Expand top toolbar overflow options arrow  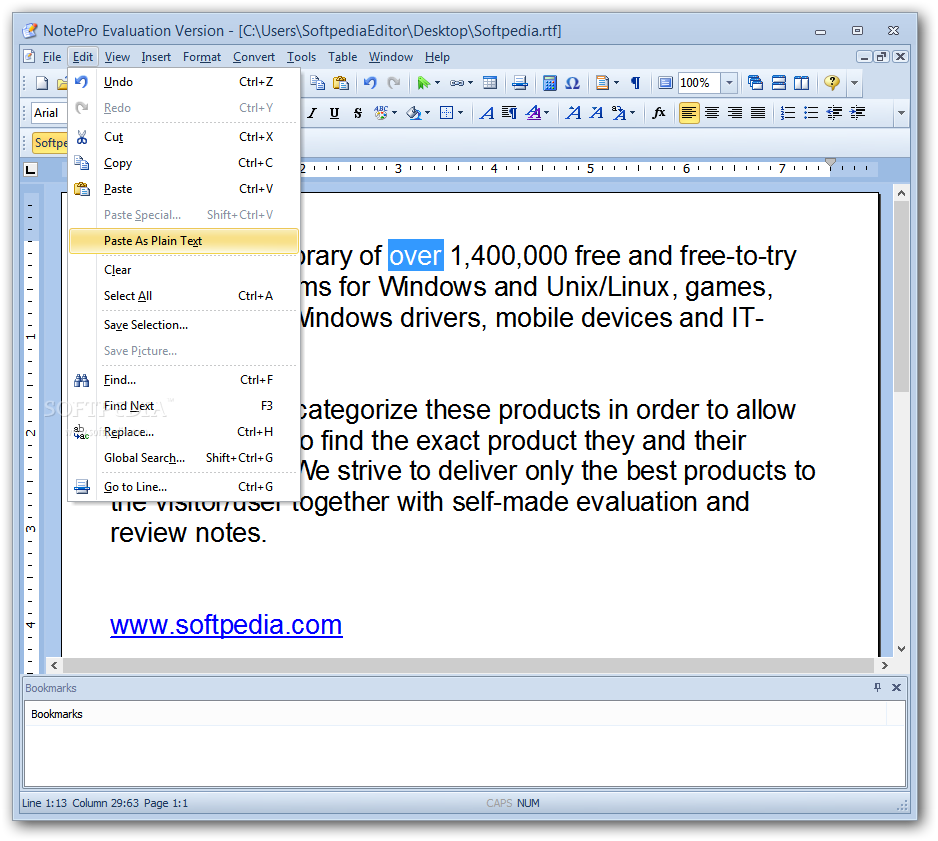tap(855, 83)
